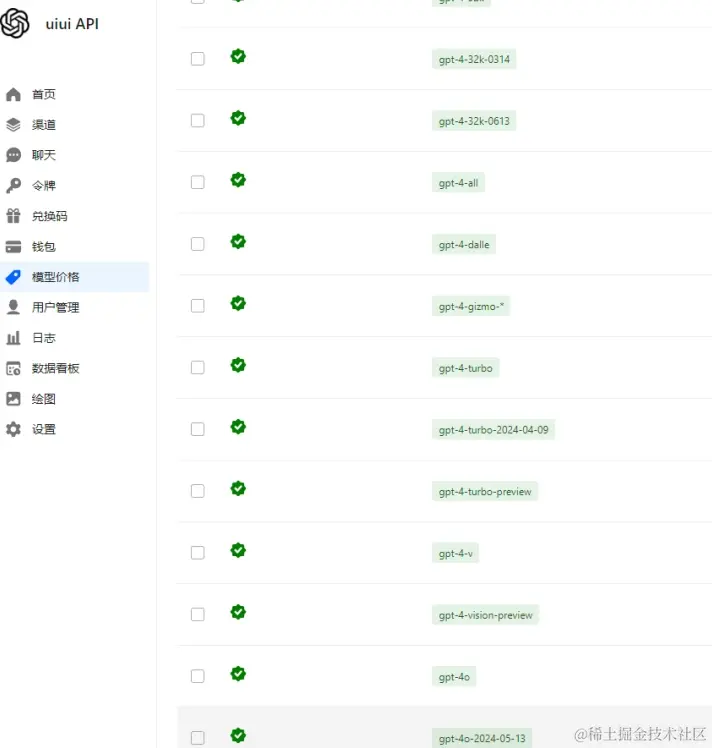Click the 令牌 key icon

tap(13, 186)
